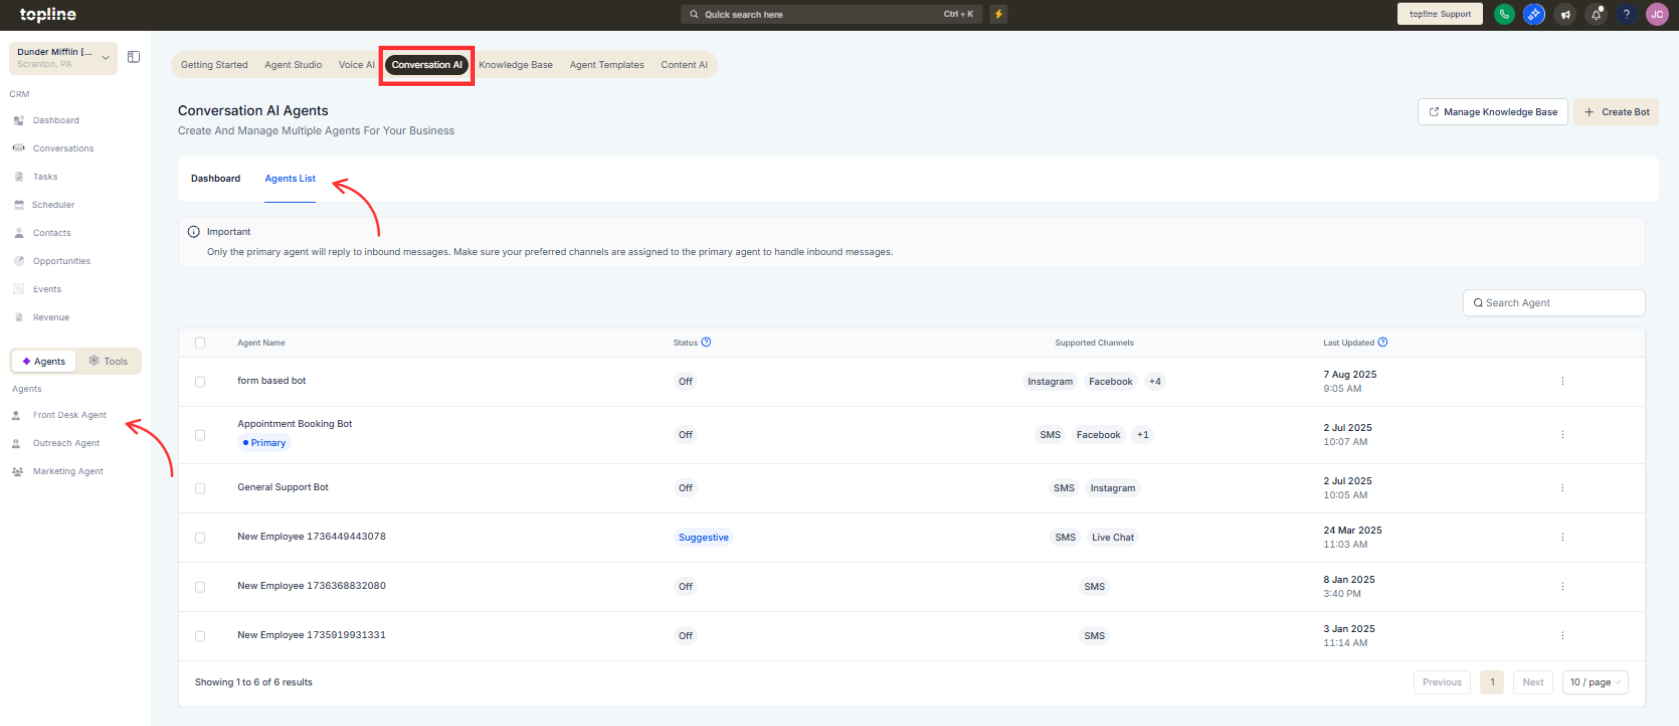Click the blue round icon beside the phone
The width and height of the screenshot is (1679, 726).
[x=1534, y=14]
